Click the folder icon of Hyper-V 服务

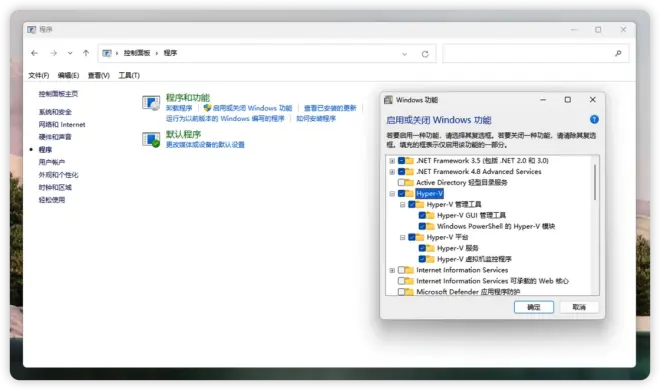pyautogui.click(x=430, y=248)
